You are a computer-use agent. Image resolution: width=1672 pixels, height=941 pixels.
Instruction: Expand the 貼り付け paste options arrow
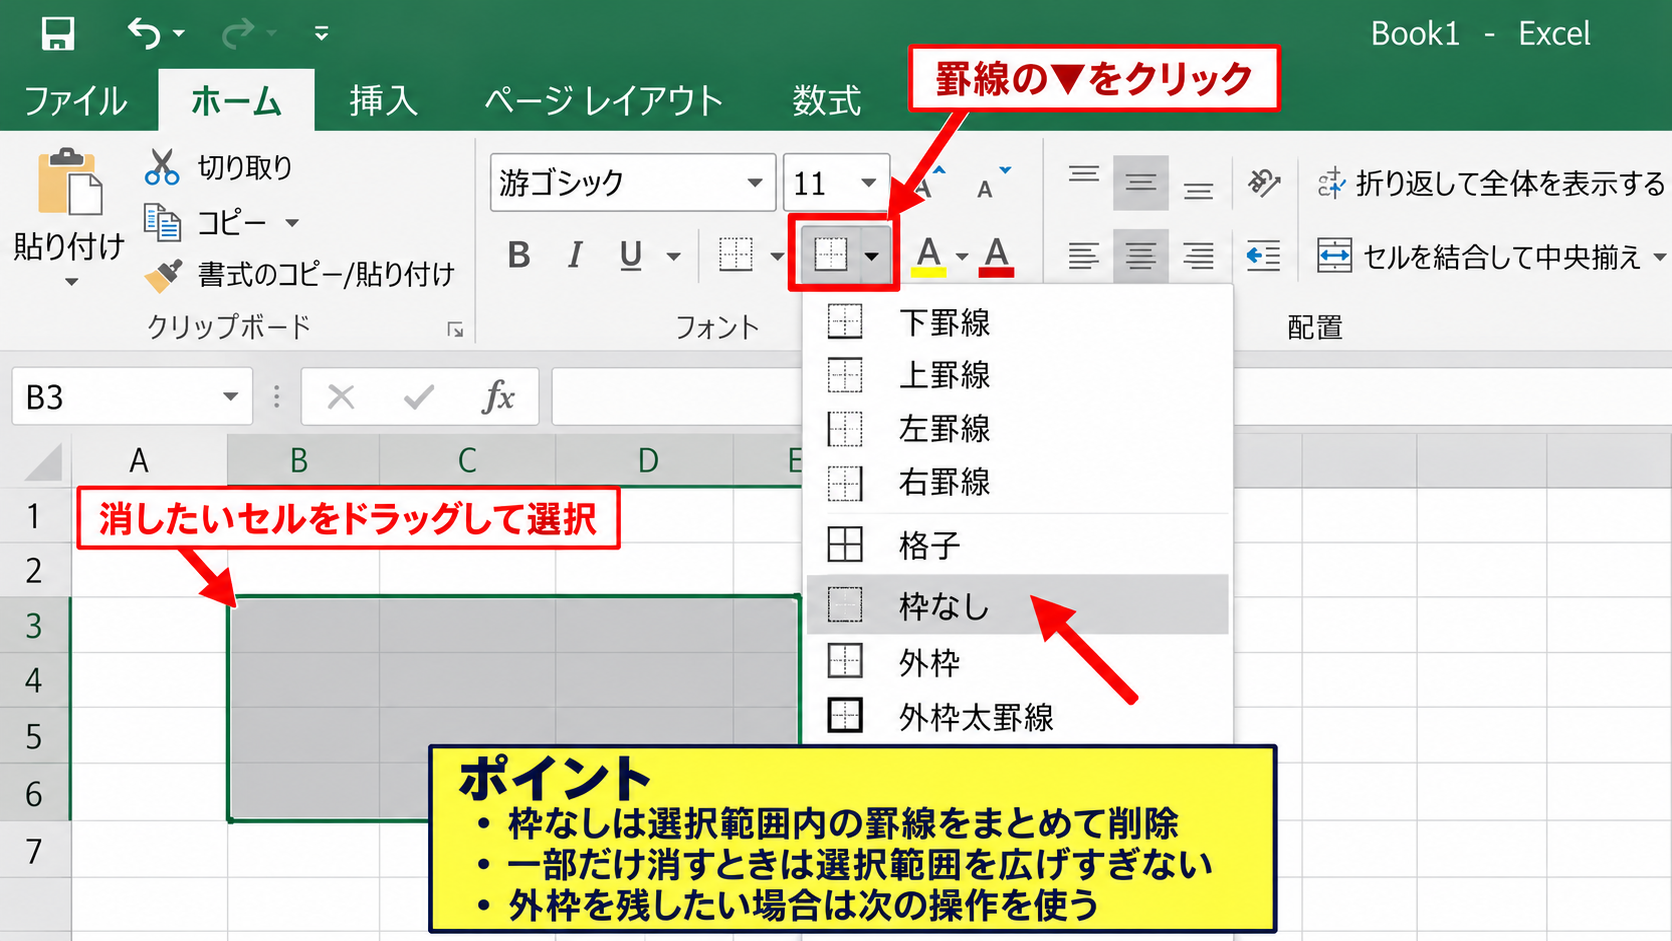pos(71,282)
